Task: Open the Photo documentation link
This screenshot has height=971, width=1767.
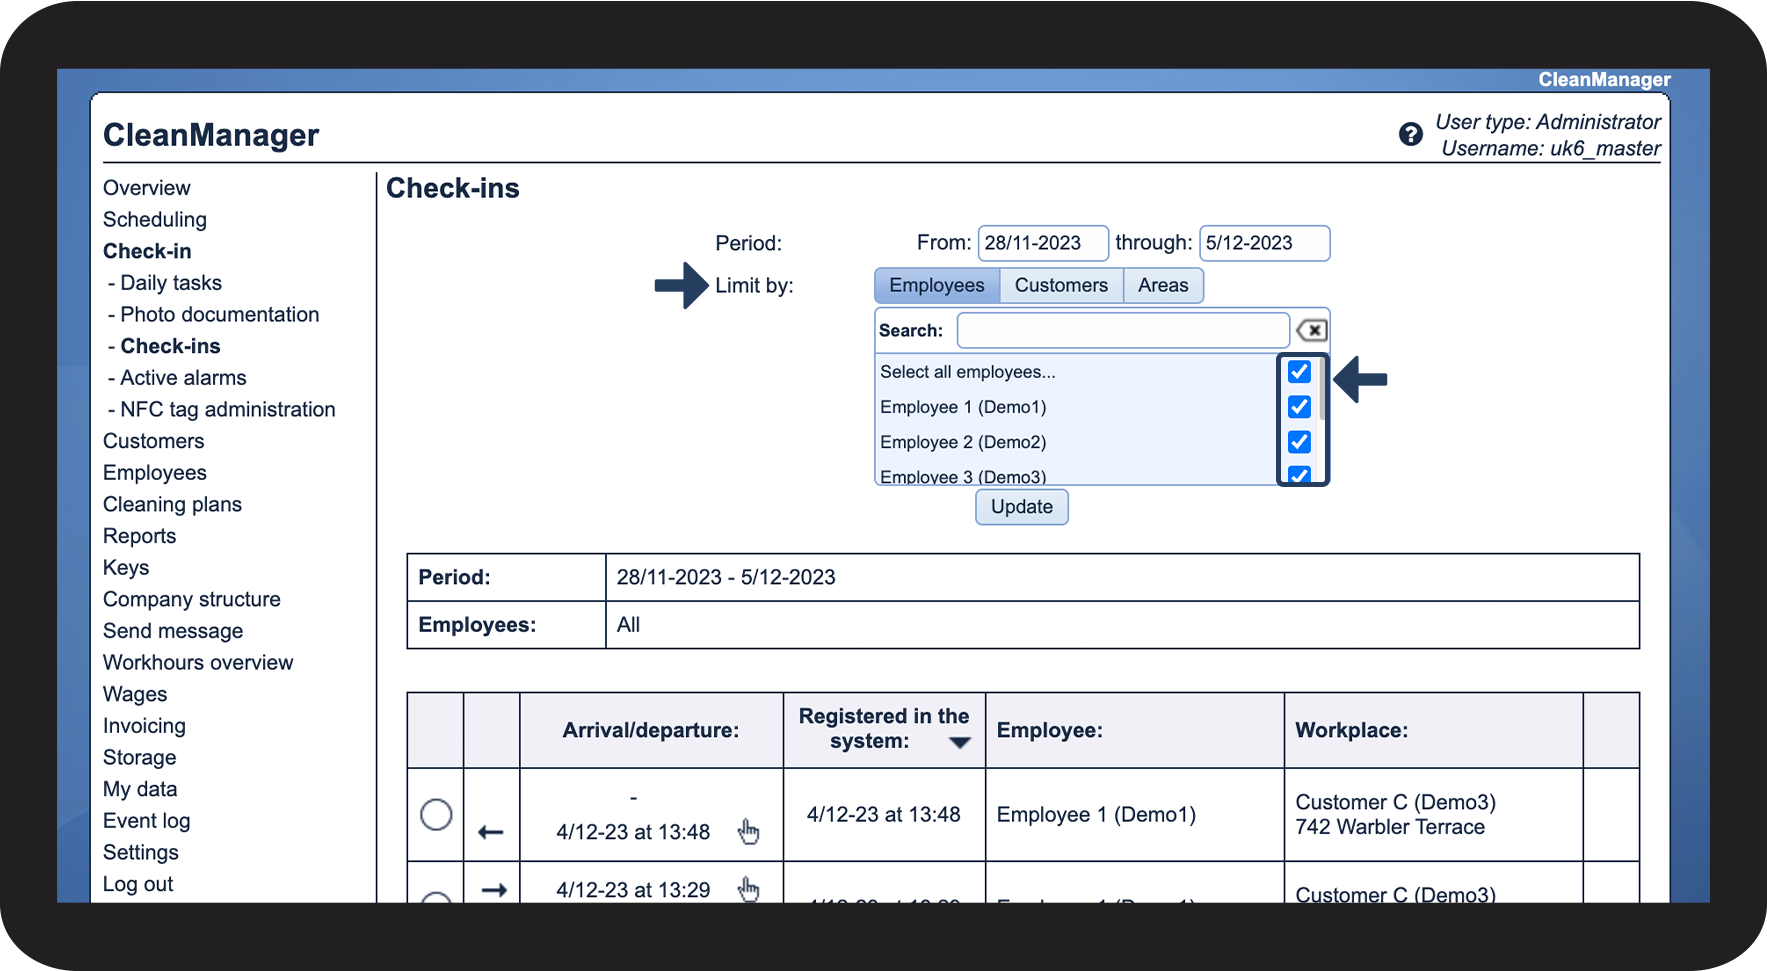Action: (220, 314)
